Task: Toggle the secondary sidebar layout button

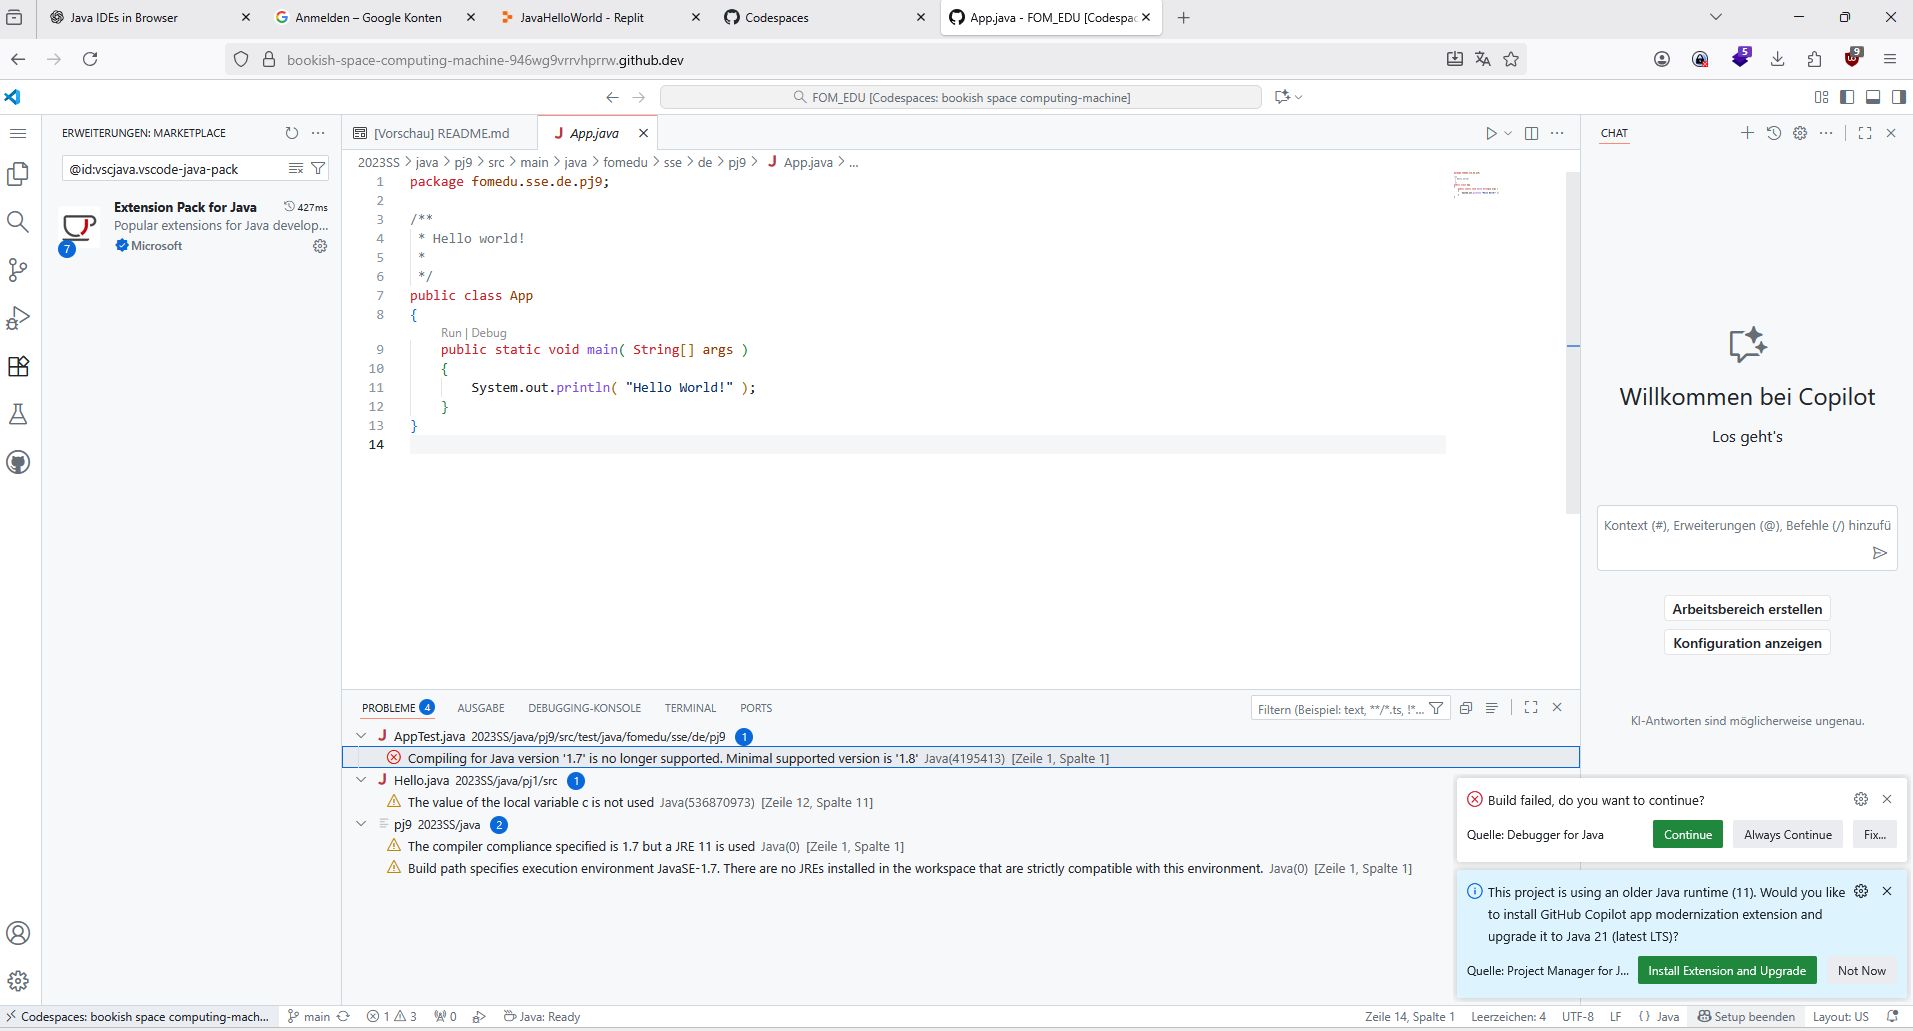Action: [x=1898, y=97]
